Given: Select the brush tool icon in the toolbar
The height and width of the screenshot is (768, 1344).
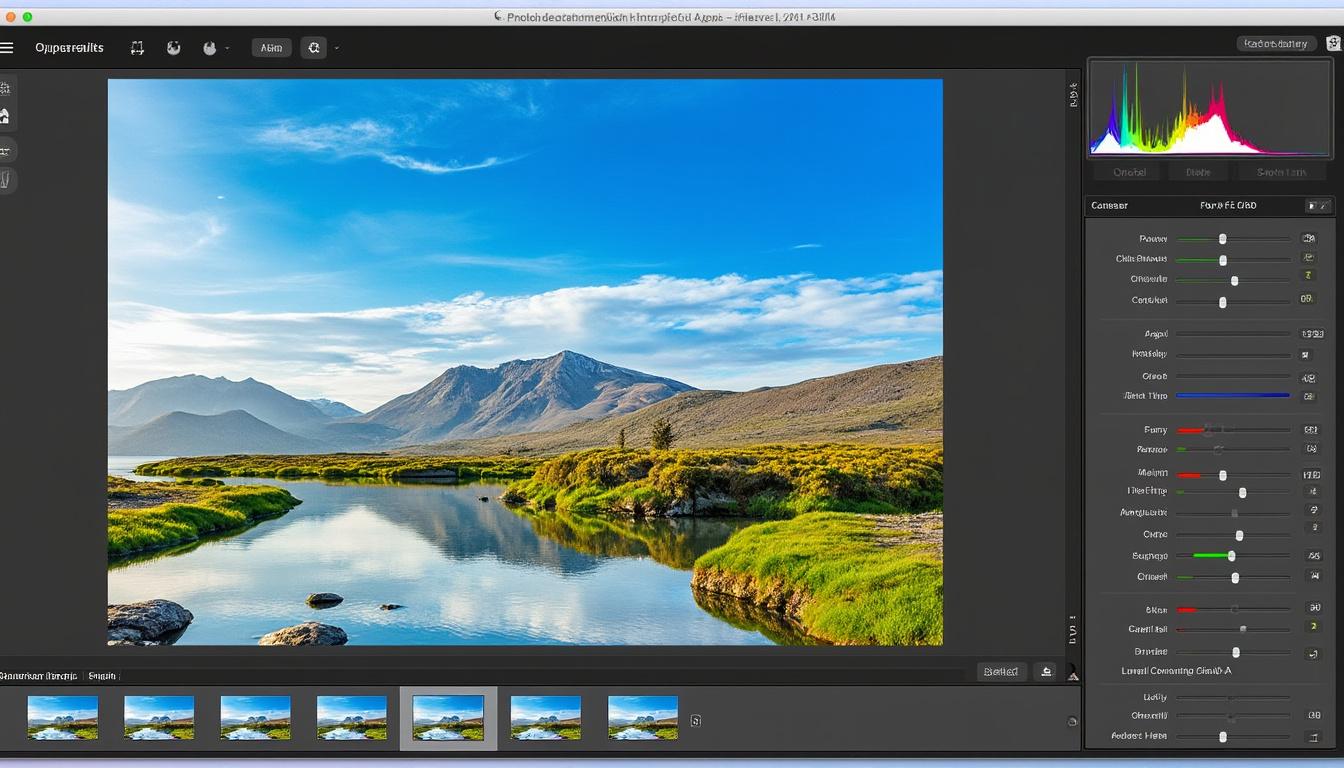Looking at the screenshot, I should point(210,47).
